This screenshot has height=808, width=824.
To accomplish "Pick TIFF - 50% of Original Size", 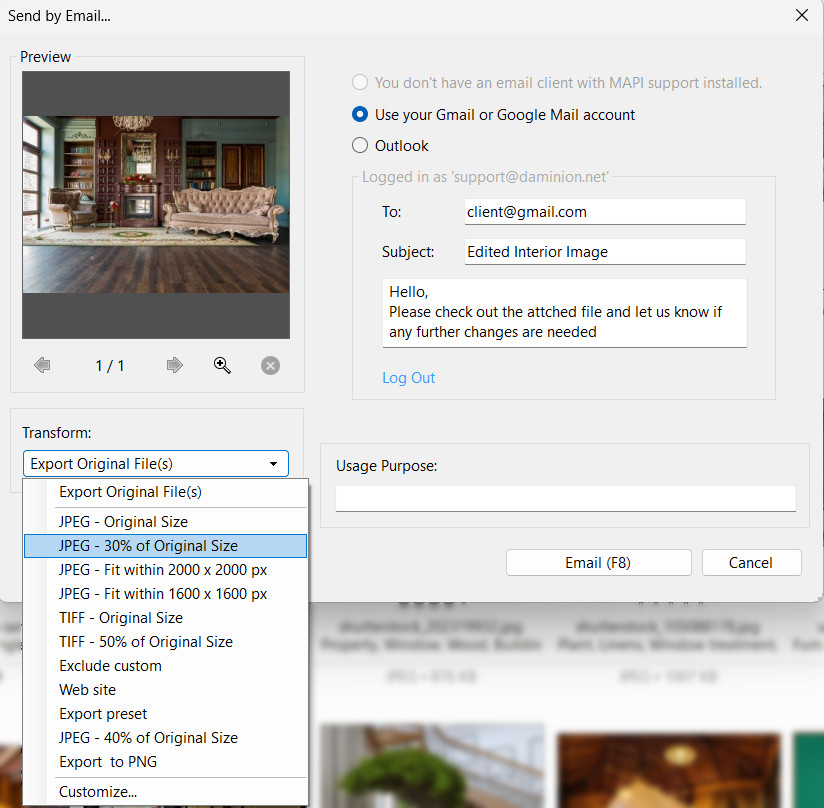I will point(145,641).
